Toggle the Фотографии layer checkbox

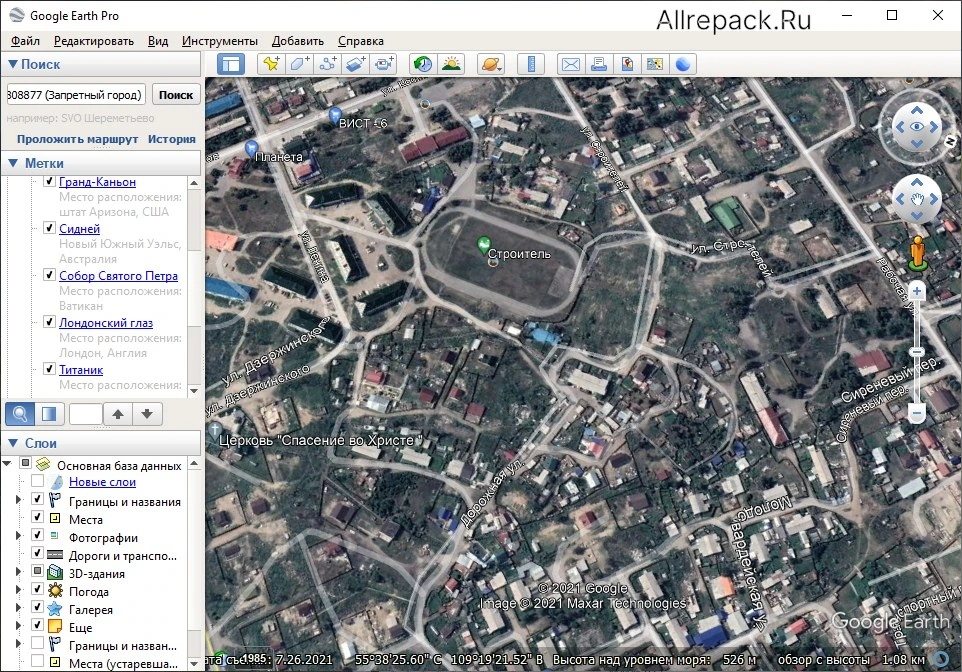tap(37, 535)
